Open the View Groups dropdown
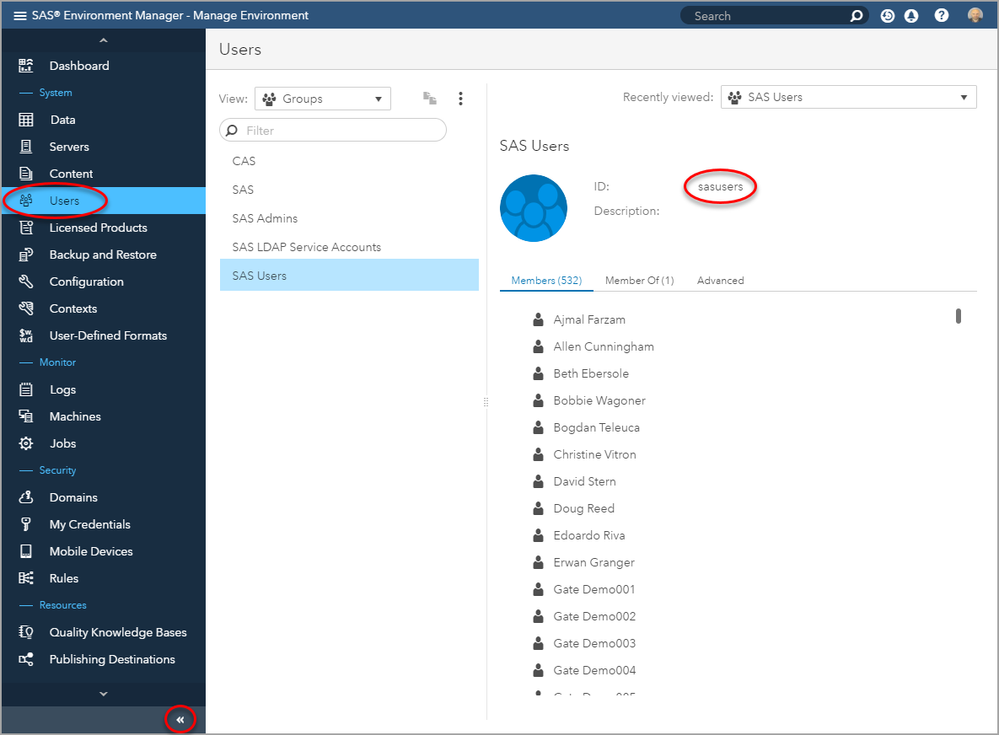999x735 pixels. (323, 98)
